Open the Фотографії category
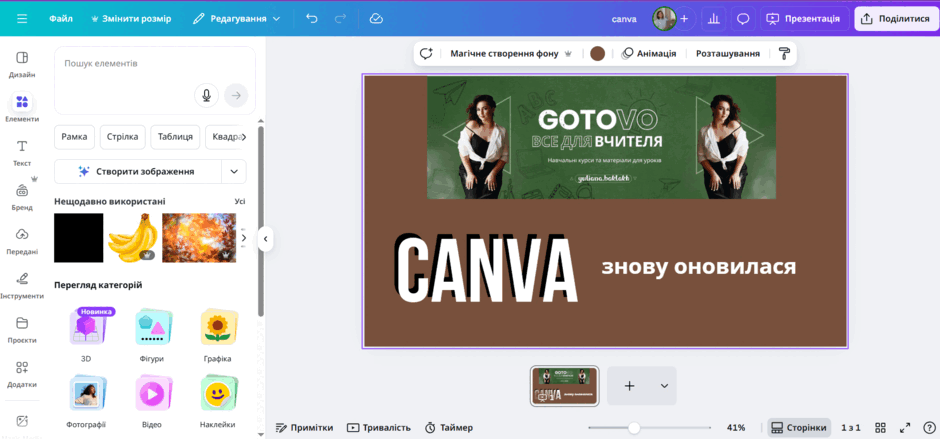 86,402
